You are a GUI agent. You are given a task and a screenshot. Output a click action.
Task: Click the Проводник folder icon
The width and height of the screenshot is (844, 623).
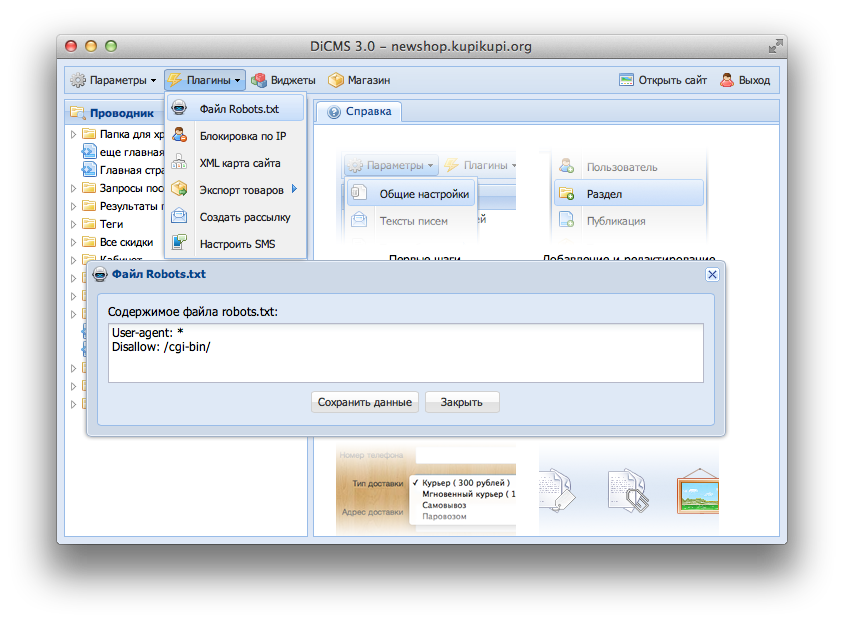(78, 113)
